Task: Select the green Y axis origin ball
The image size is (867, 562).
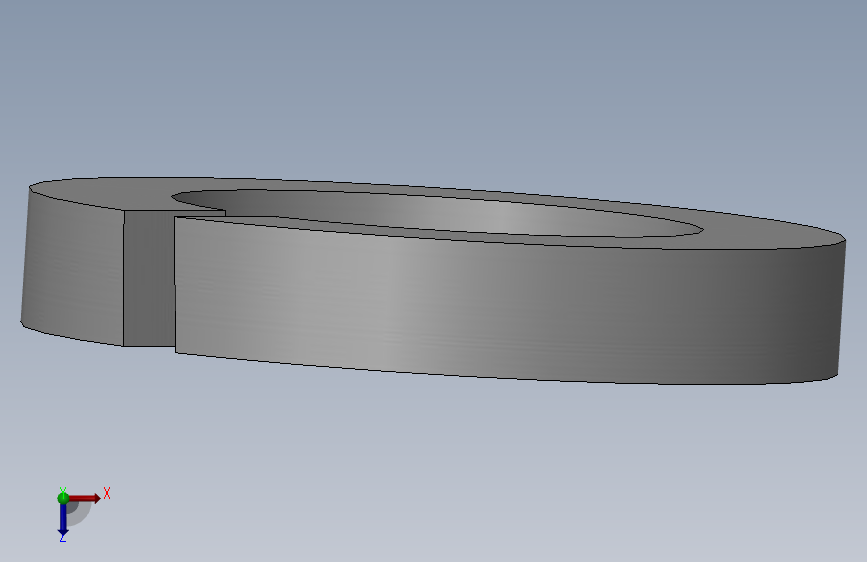Action: [x=63, y=498]
